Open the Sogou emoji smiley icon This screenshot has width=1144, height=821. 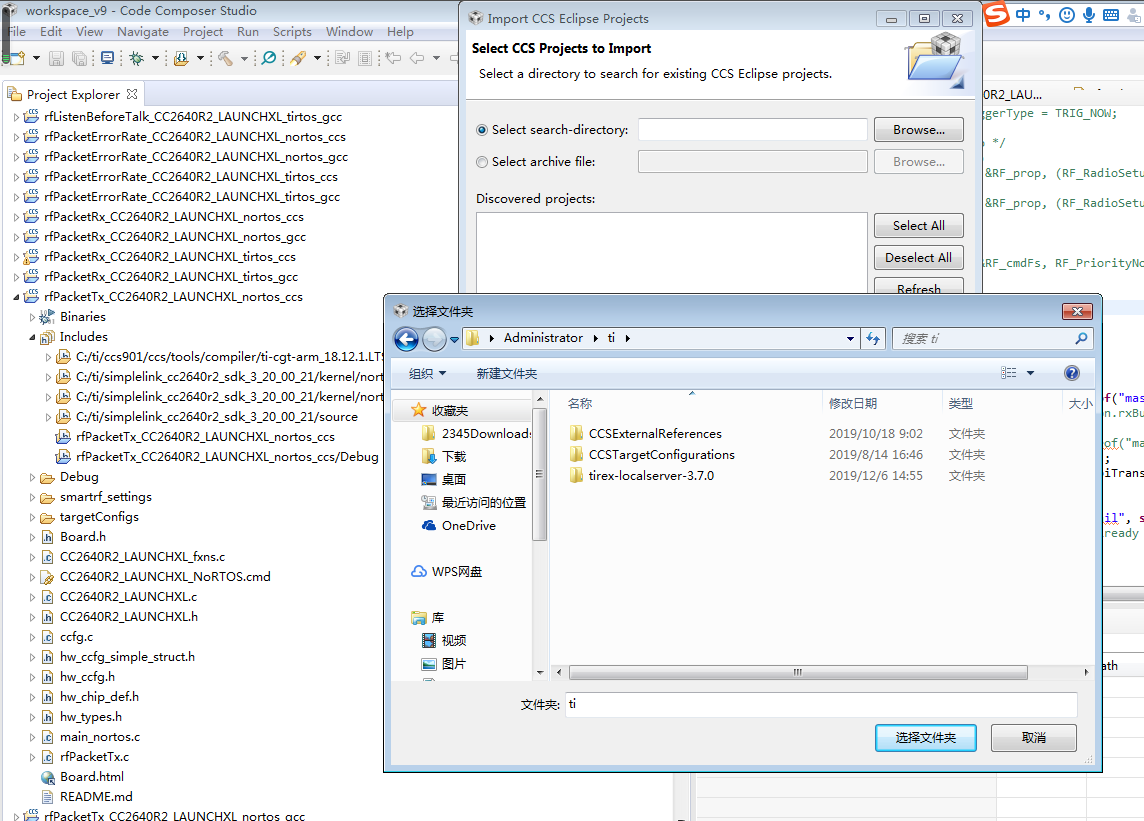coord(1067,15)
